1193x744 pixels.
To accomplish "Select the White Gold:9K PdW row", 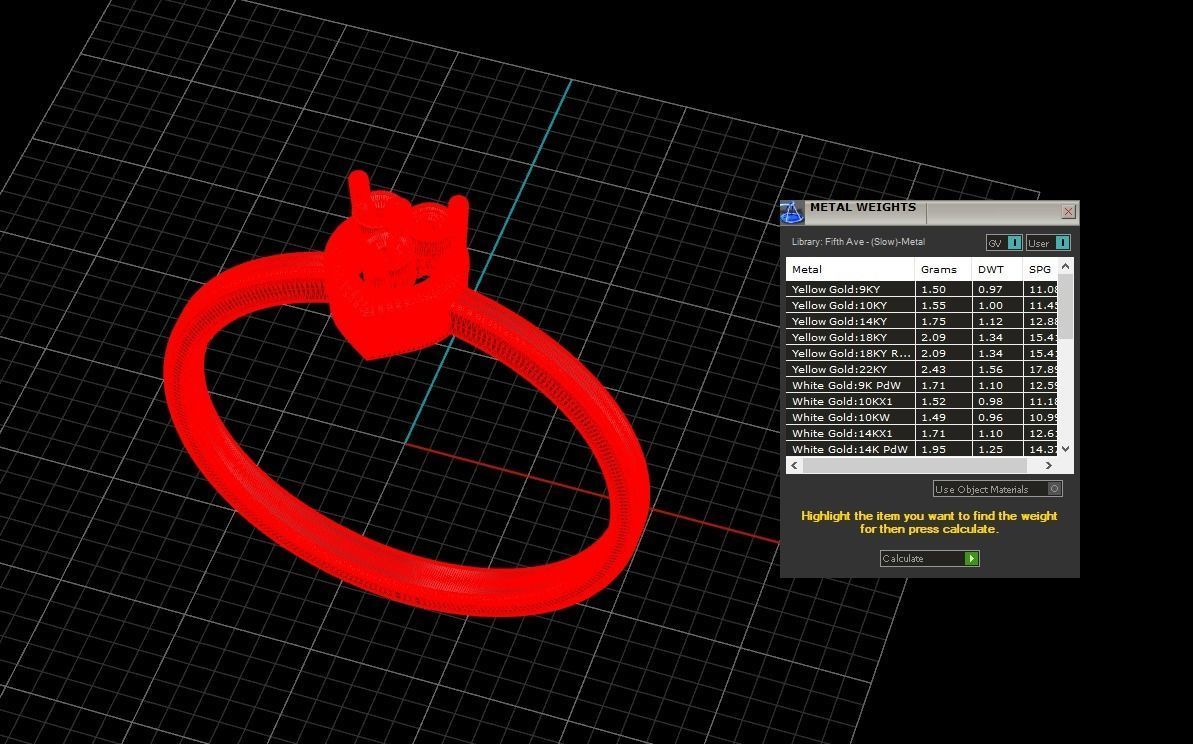I will tap(921, 385).
